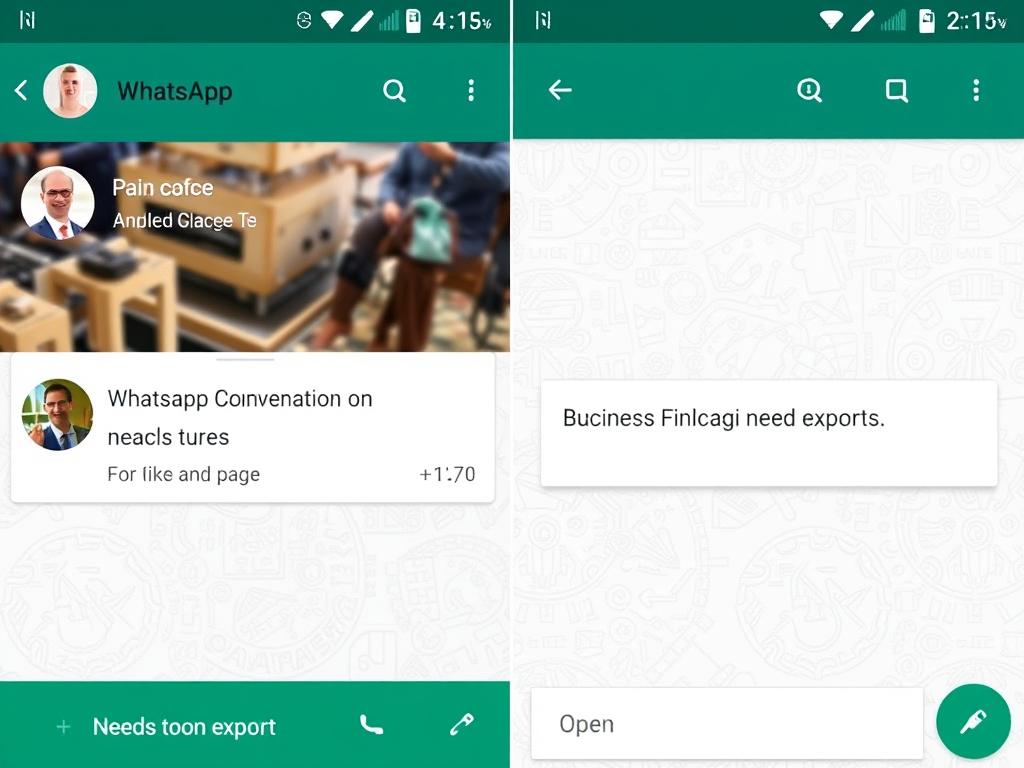1024x768 pixels.
Task: Tap the 4:15 clock in left status bar
Action: click(x=462, y=21)
